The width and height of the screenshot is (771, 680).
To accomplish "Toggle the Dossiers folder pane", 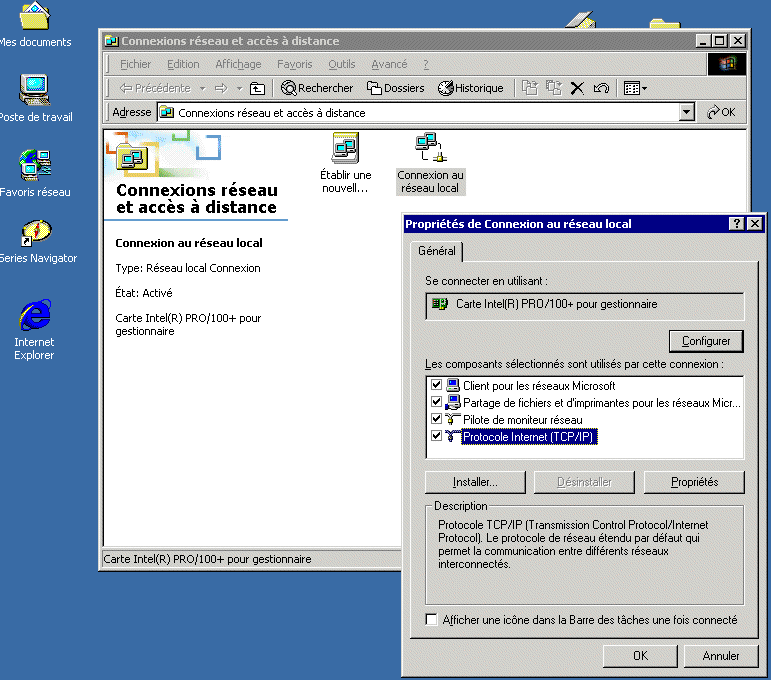I will (395, 89).
